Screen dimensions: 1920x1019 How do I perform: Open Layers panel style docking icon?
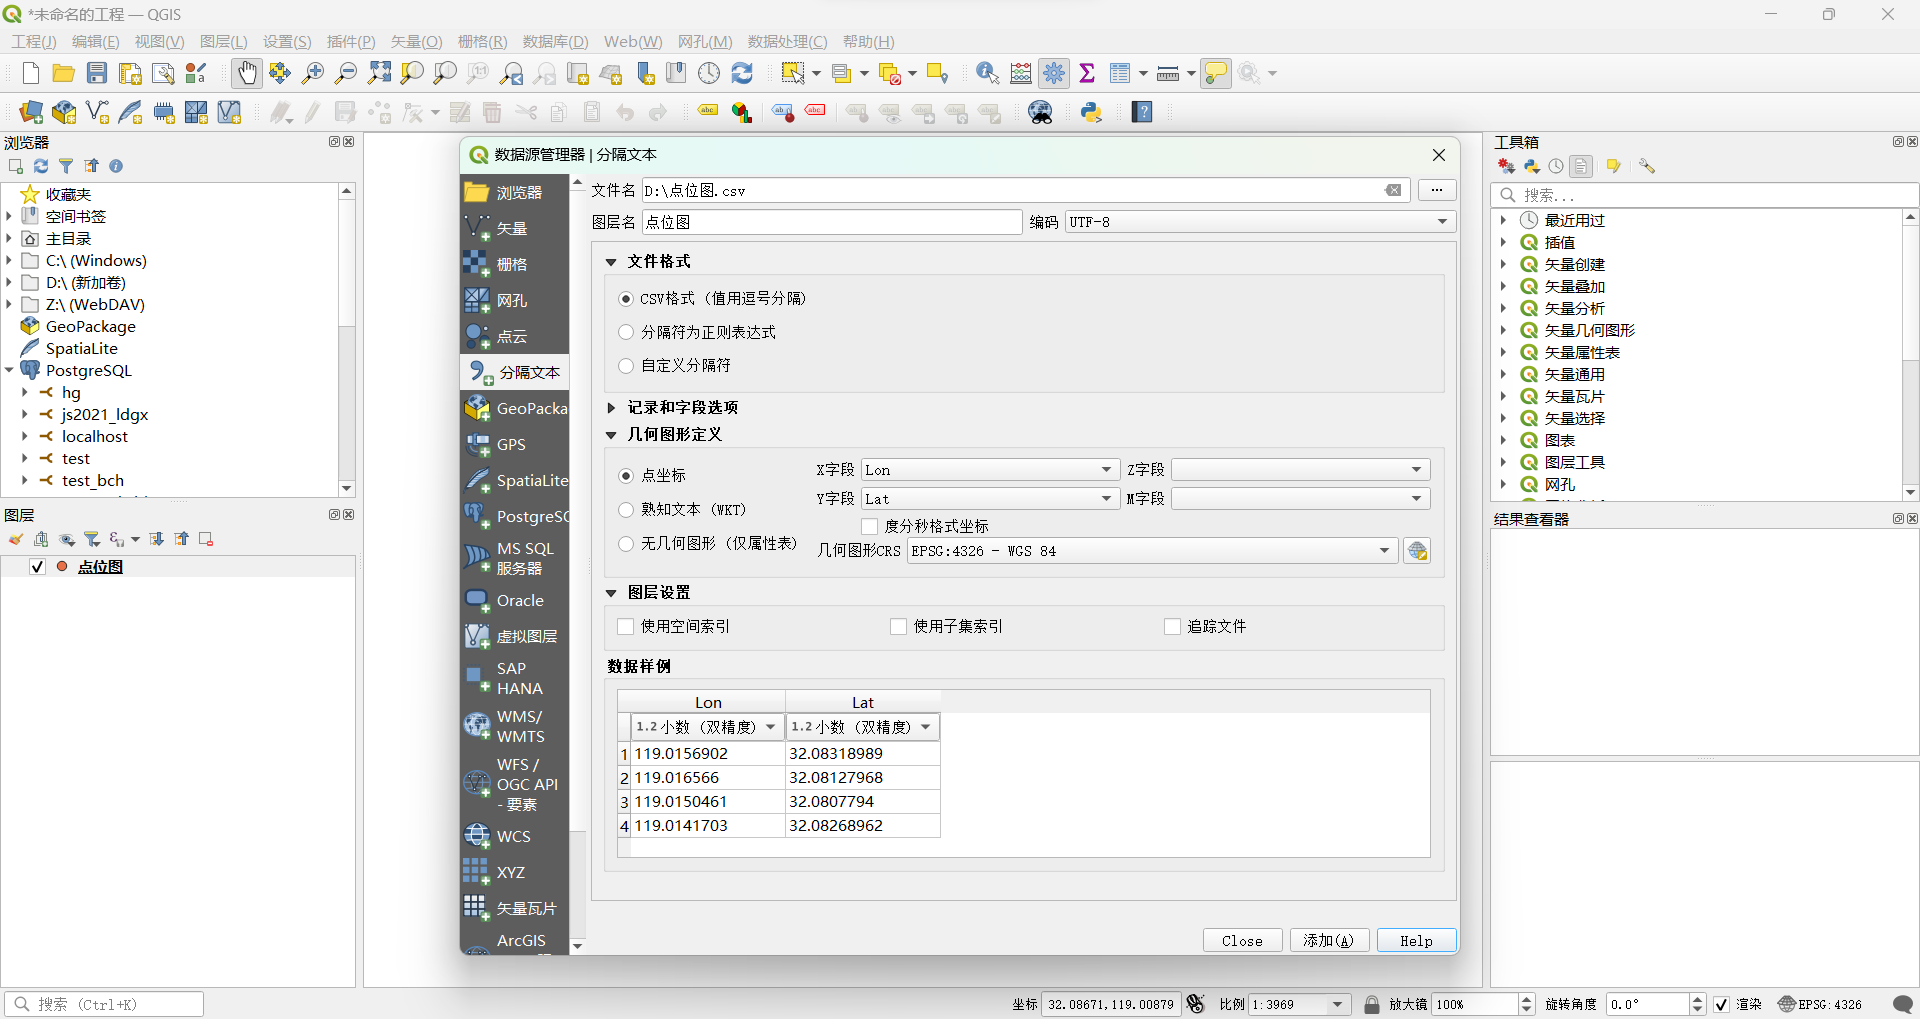pos(16,539)
